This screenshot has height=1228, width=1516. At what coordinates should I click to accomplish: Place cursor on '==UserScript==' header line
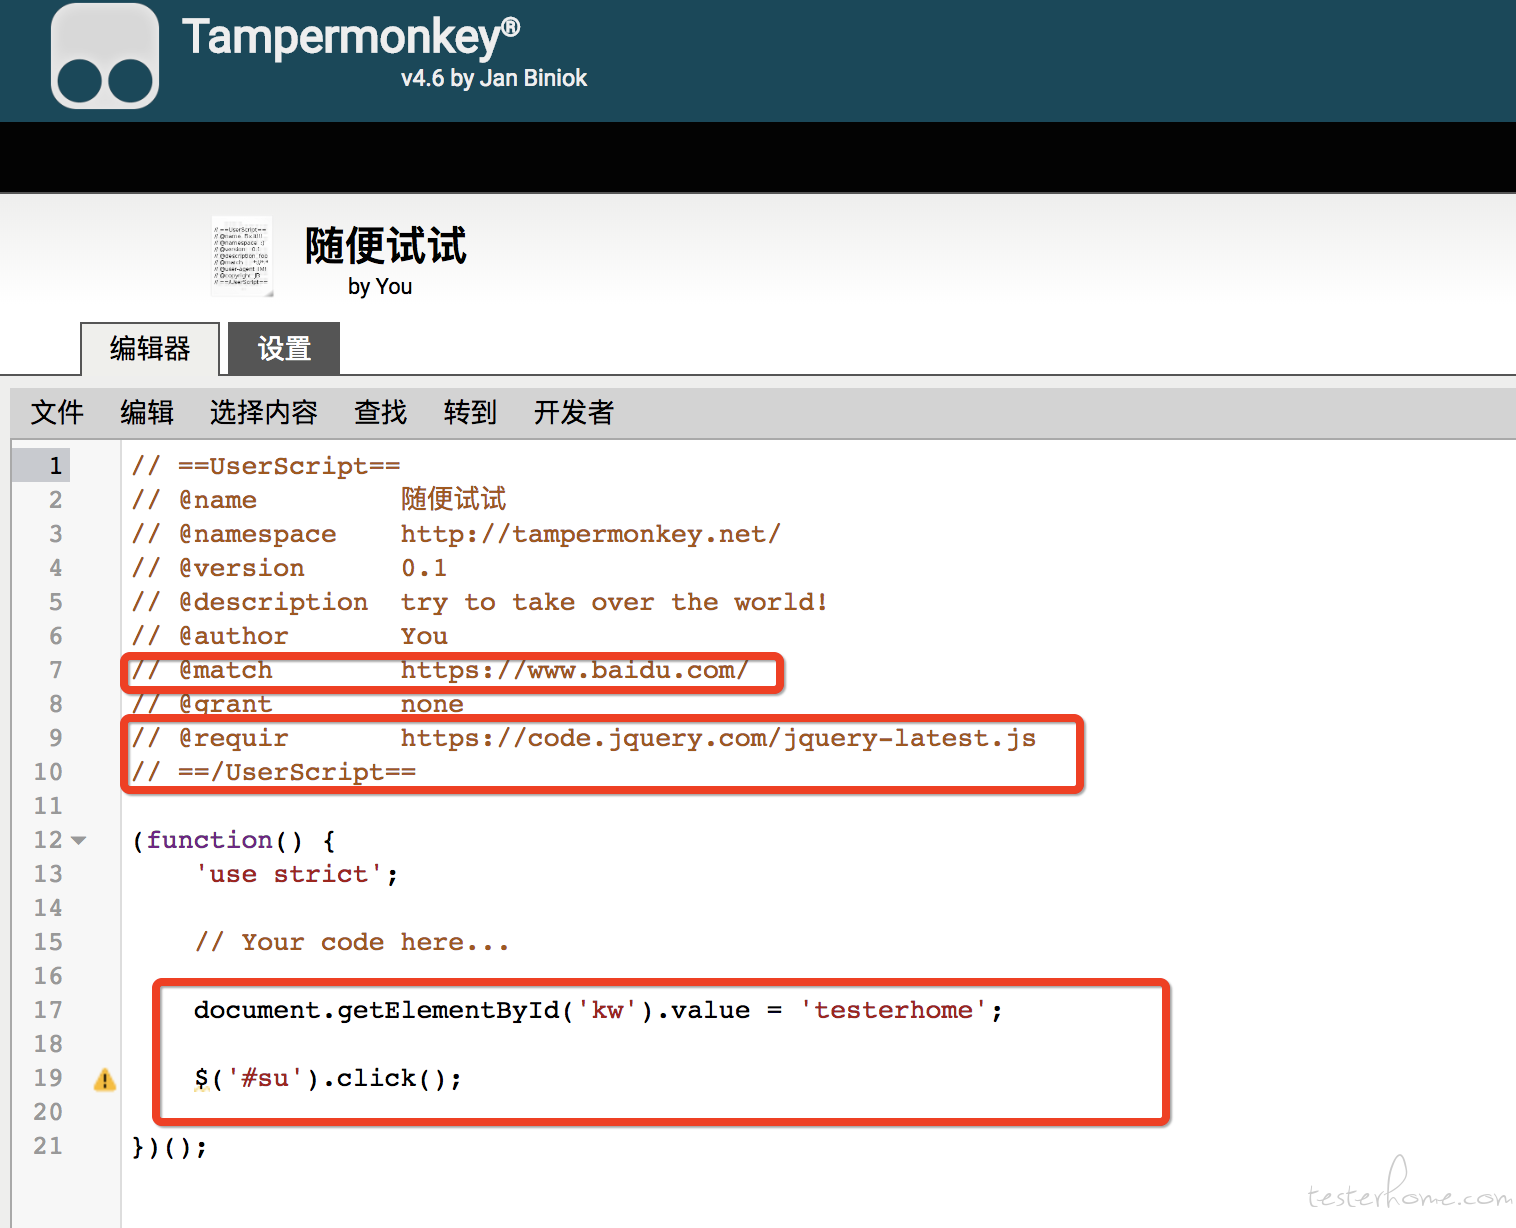(266, 466)
